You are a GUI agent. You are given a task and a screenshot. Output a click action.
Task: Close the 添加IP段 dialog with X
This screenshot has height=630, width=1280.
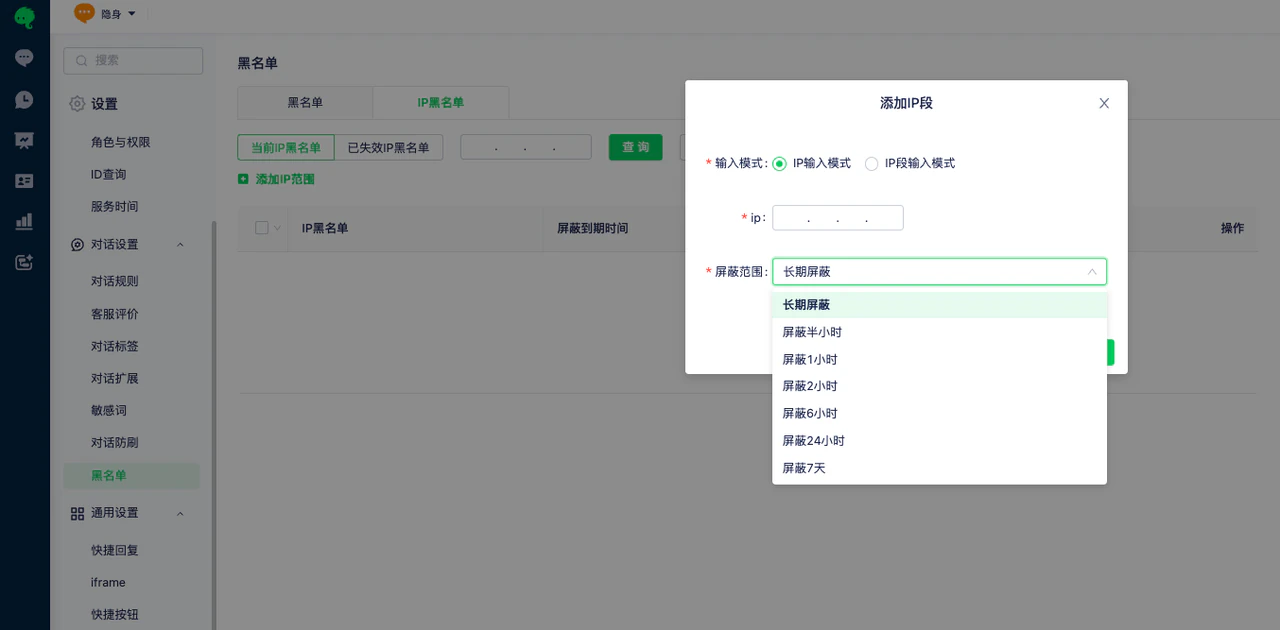pyautogui.click(x=1104, y=103)
